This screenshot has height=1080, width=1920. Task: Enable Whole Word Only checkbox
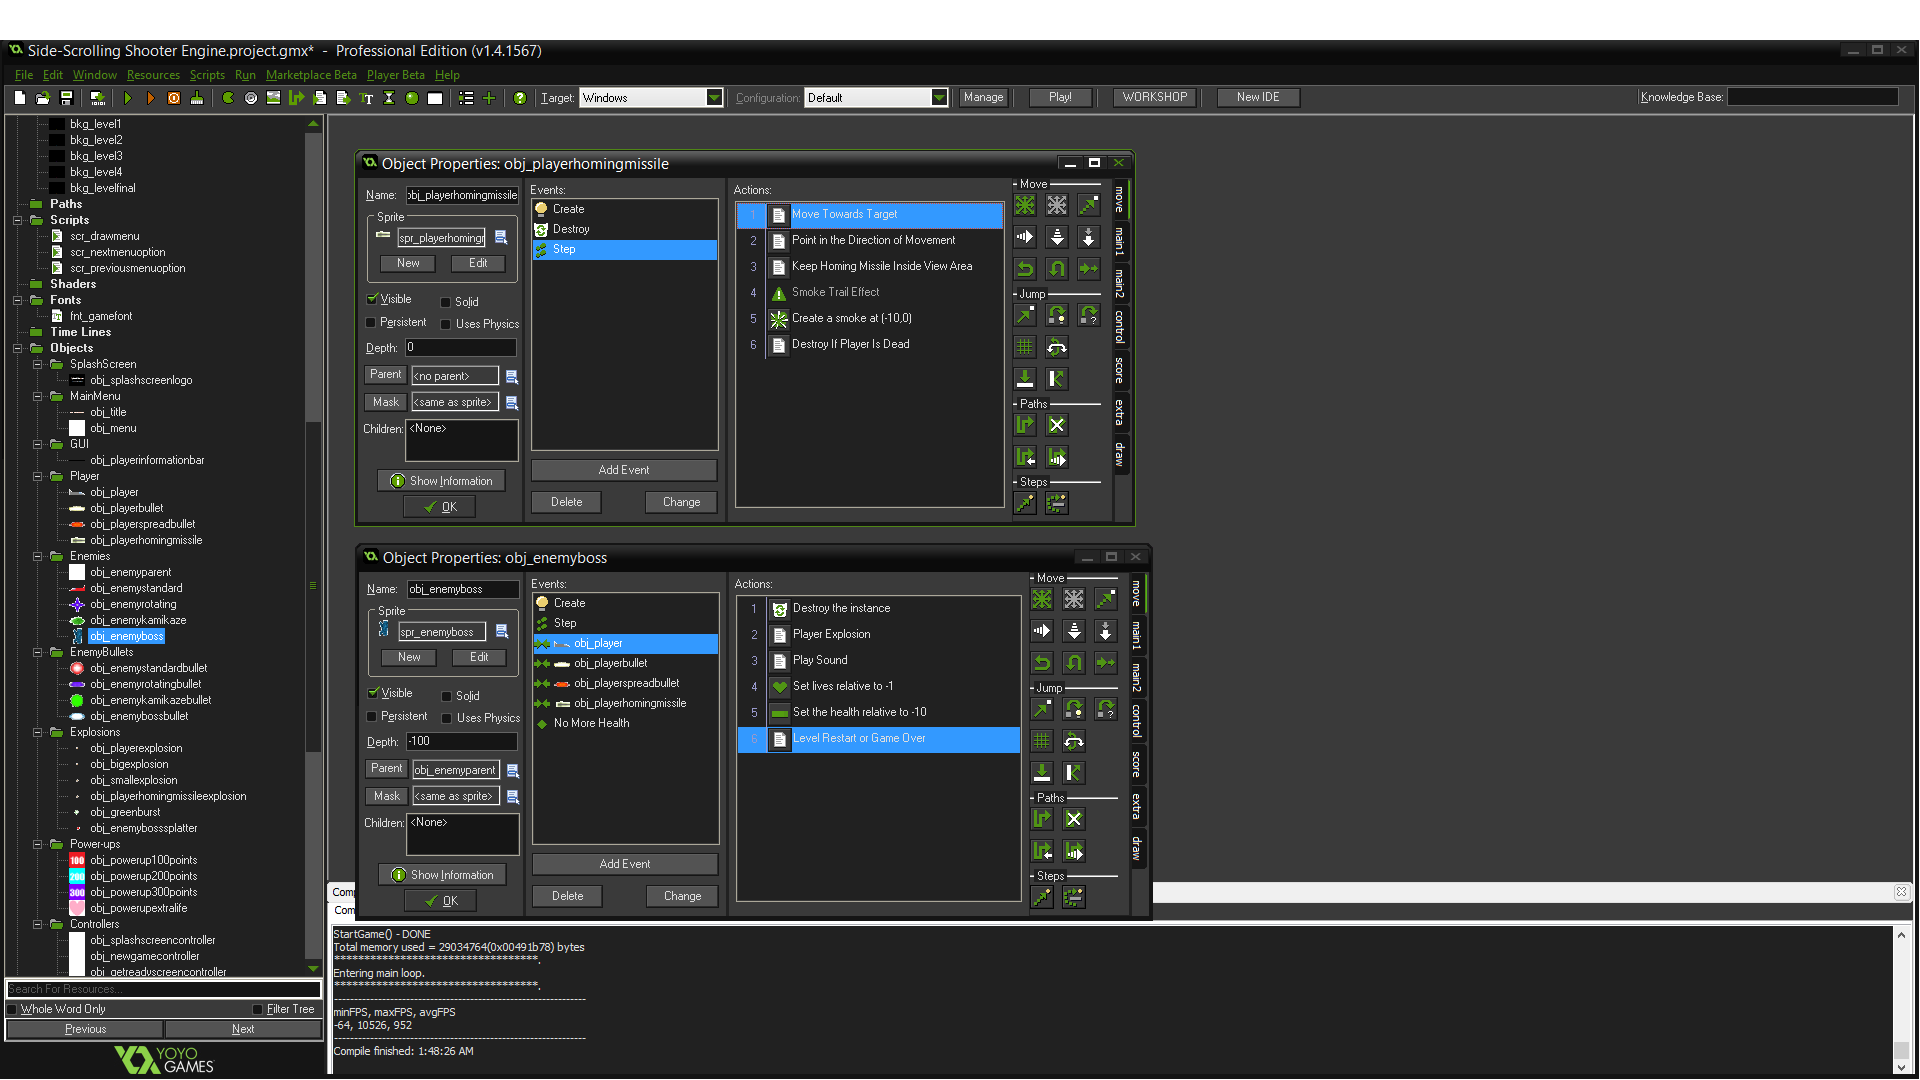13,1009
